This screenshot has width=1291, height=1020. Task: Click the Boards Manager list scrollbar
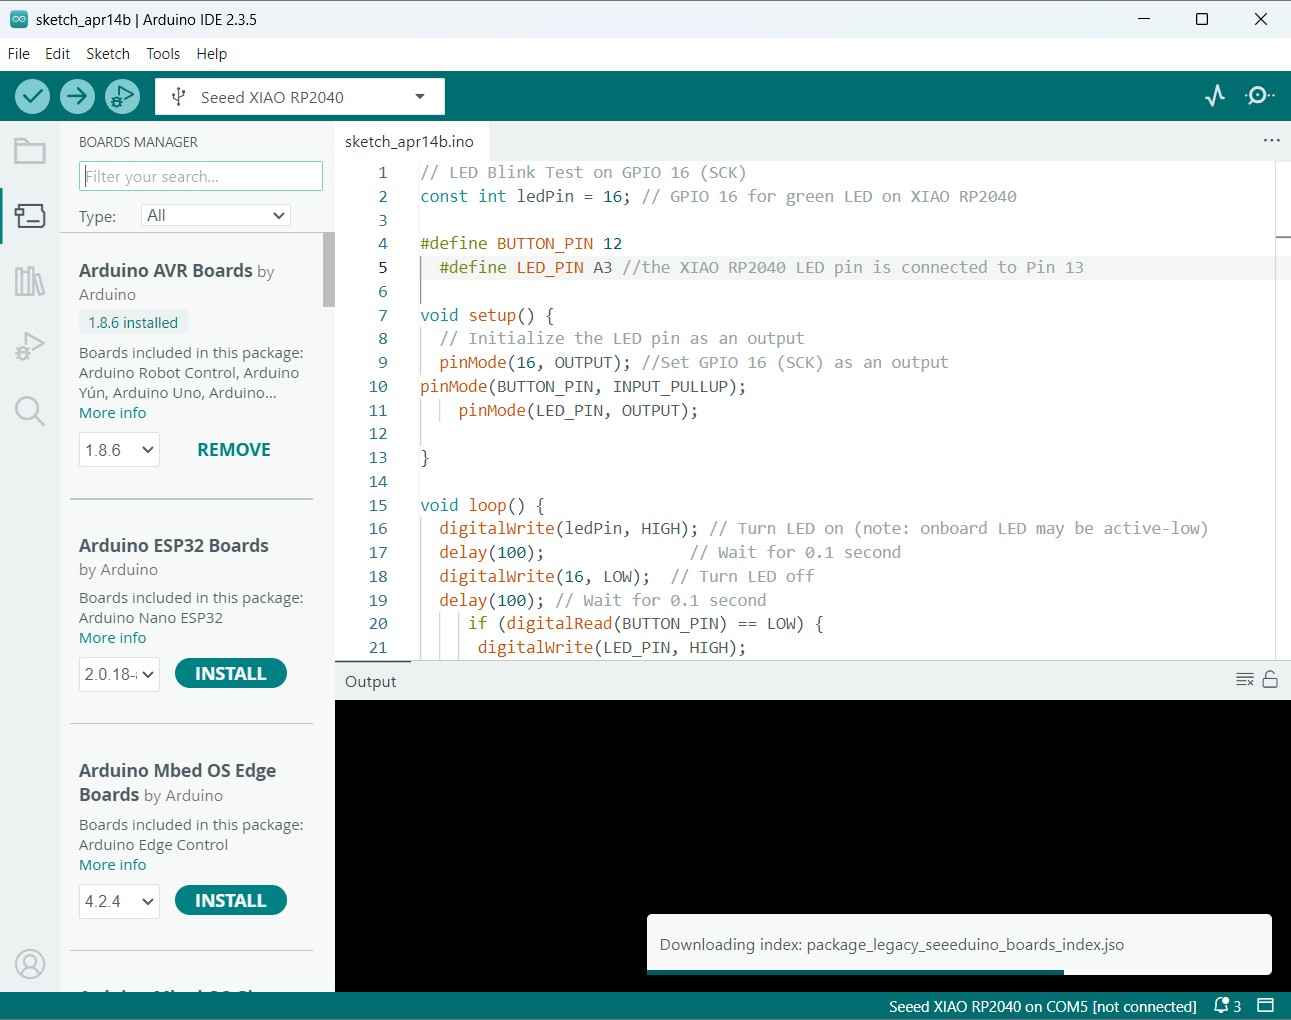pos(329,270)
